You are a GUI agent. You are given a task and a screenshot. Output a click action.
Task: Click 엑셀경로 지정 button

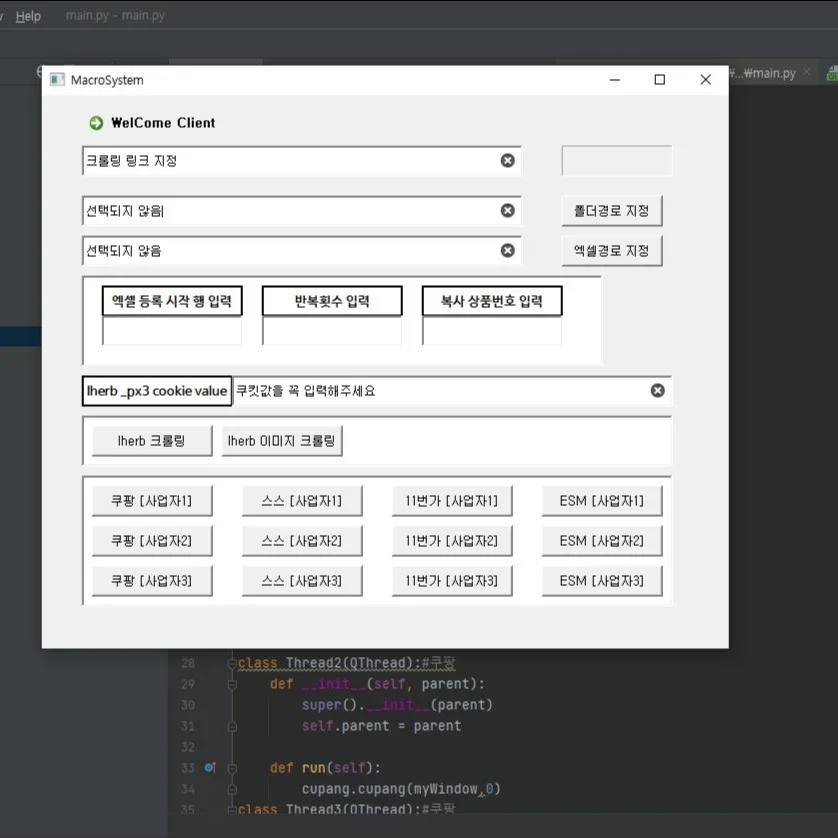(611, 251)
